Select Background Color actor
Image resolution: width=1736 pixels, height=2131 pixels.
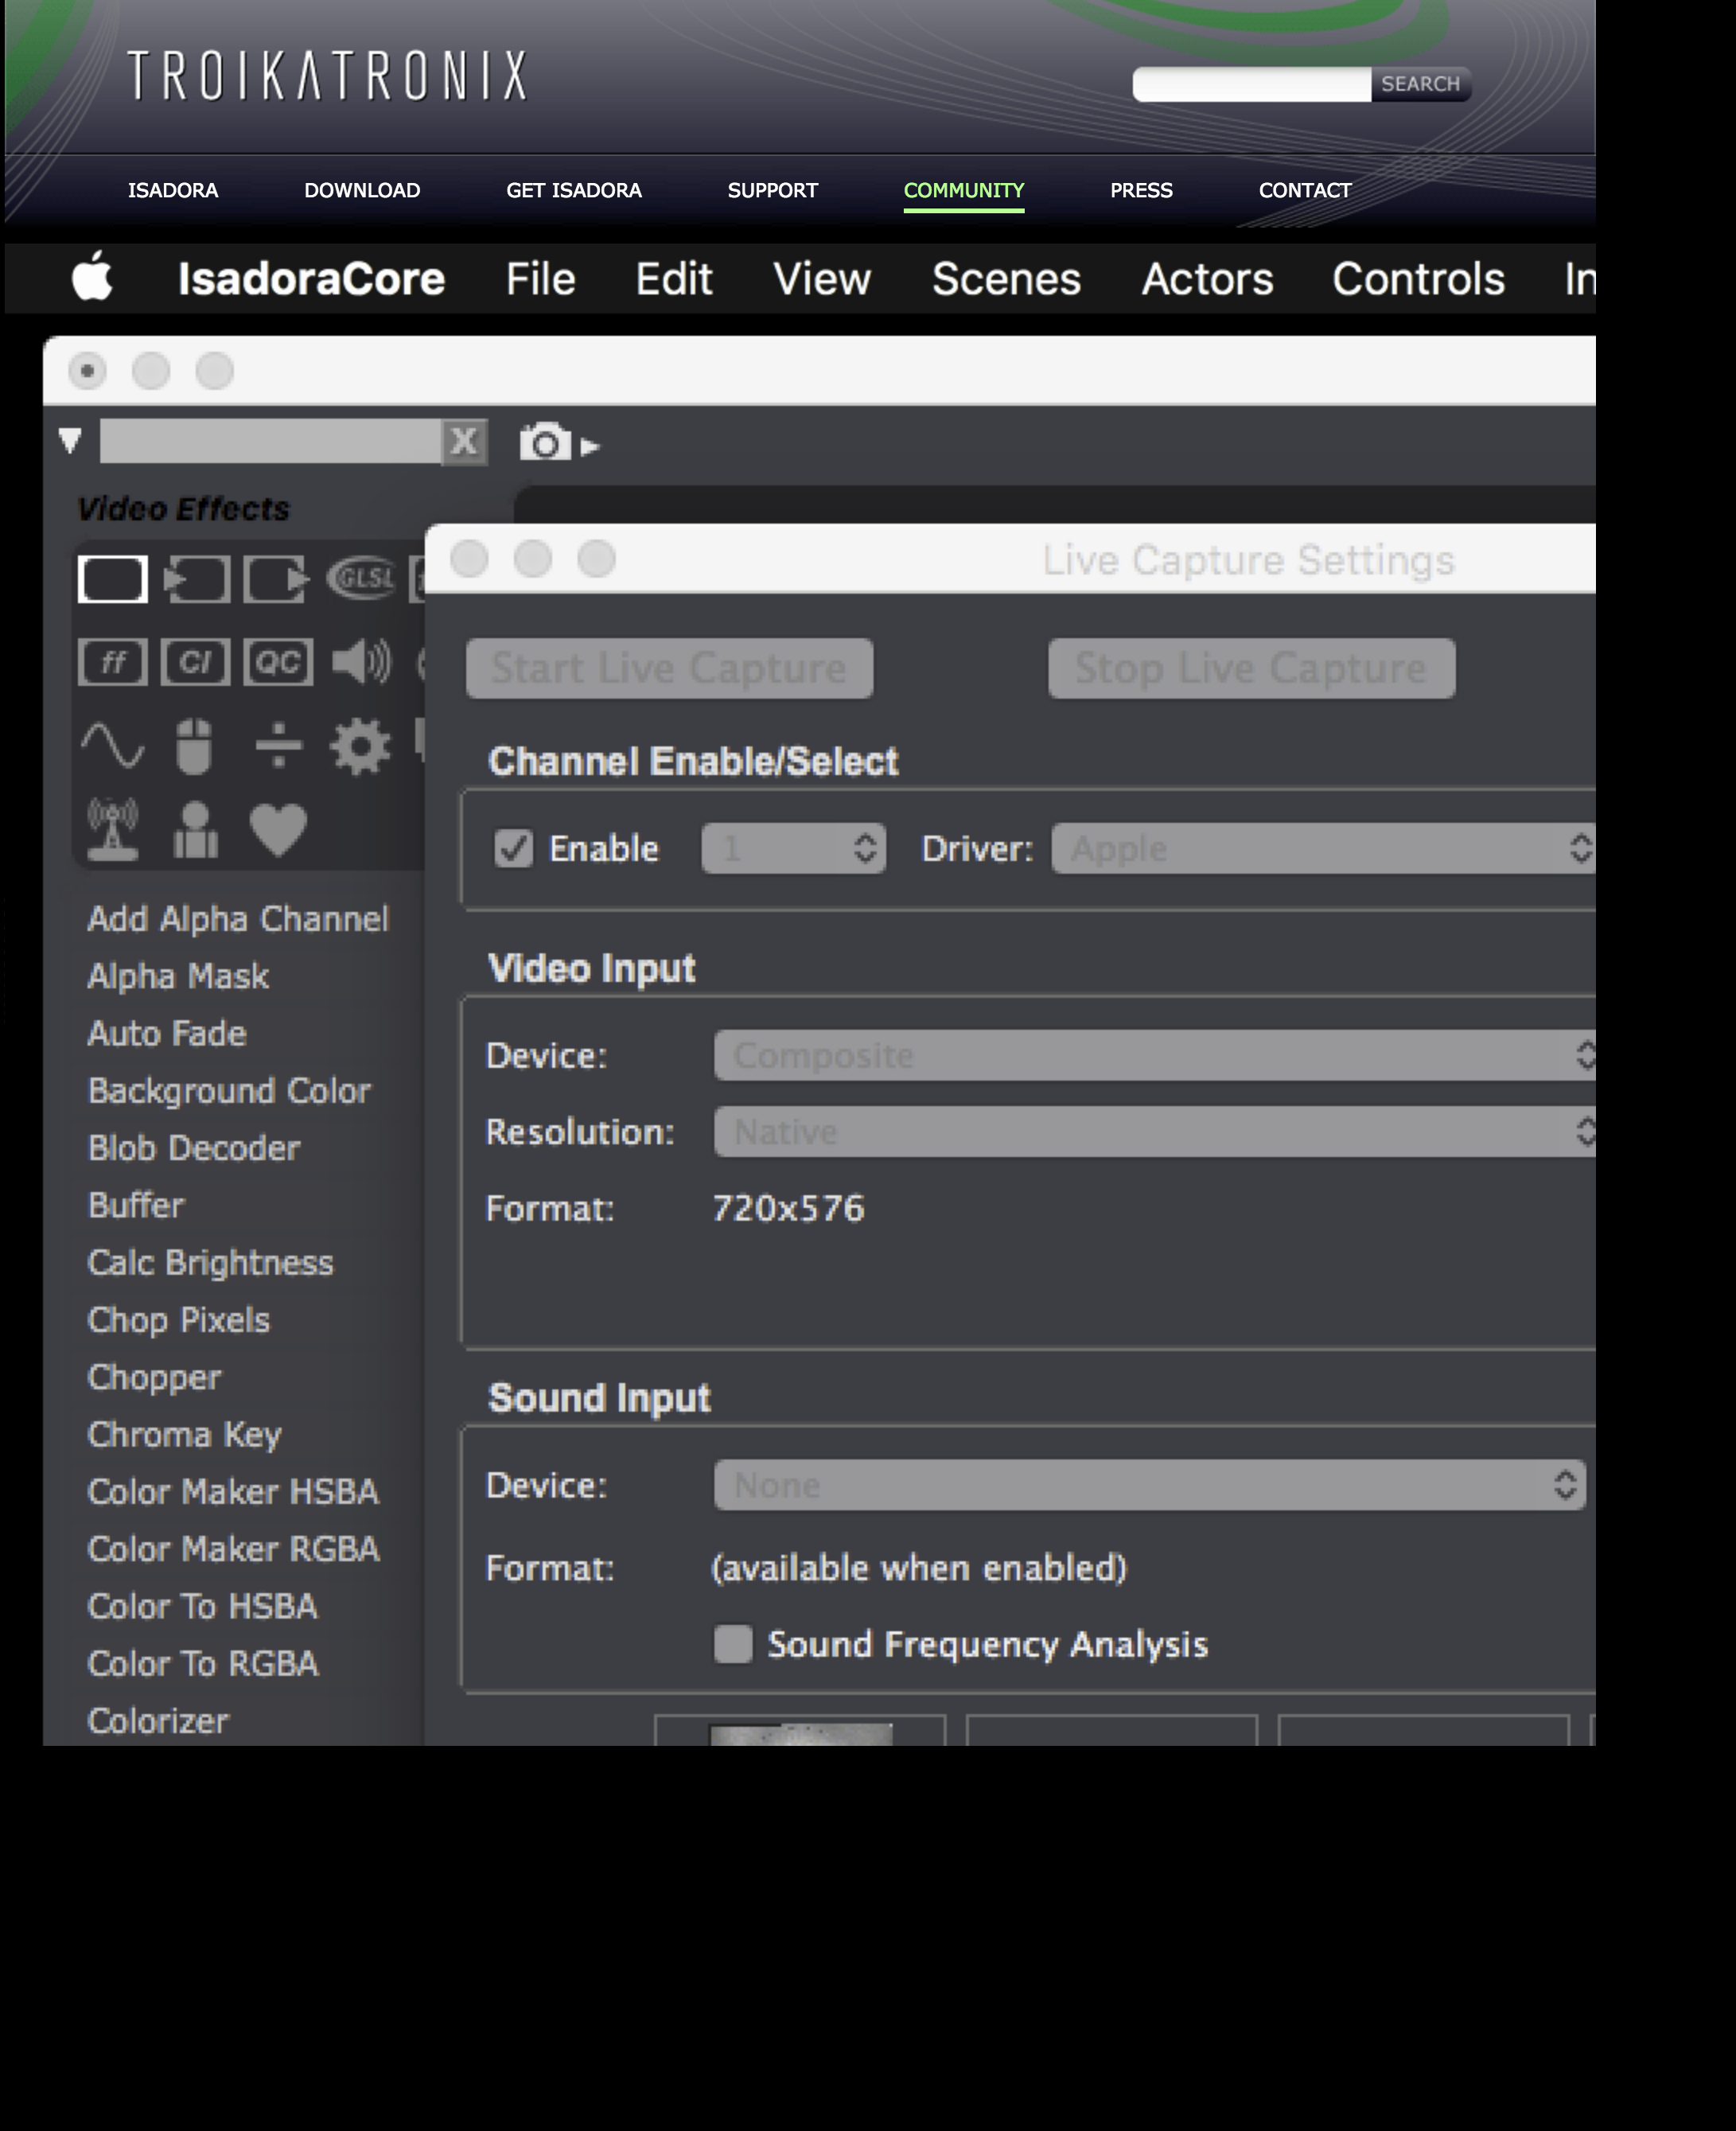pos(229,1090)
